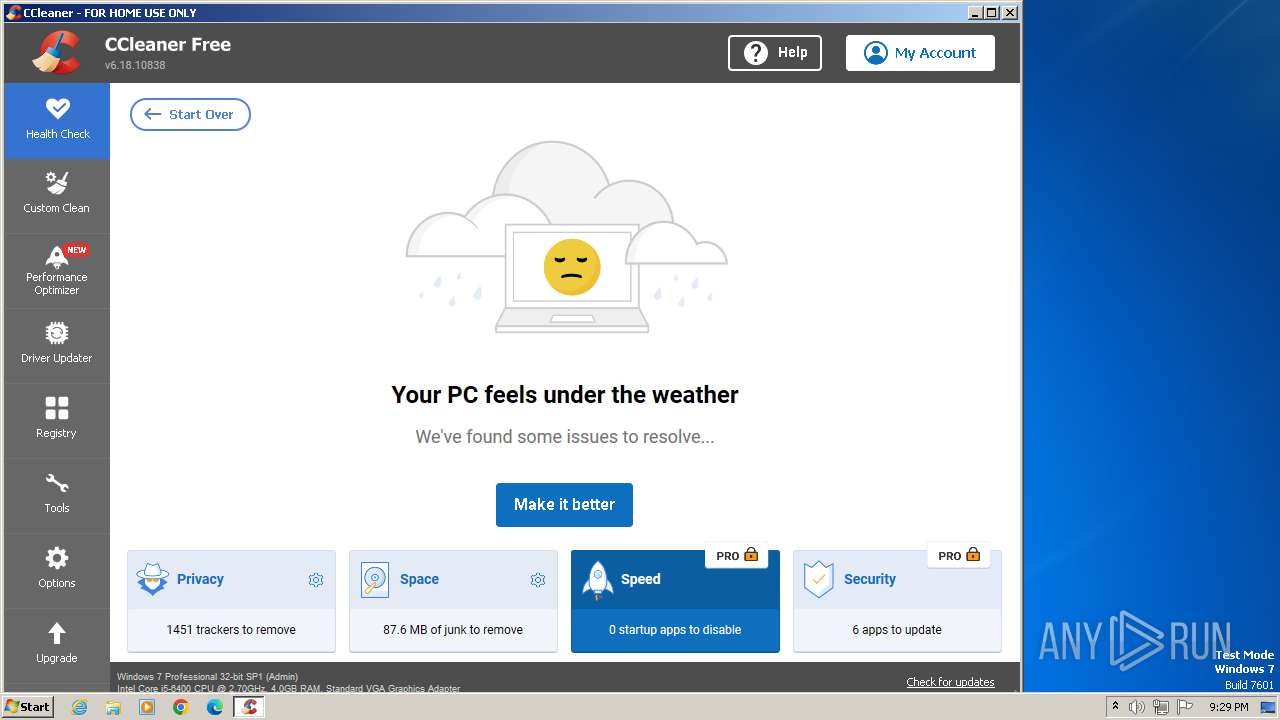The image size is (1280, 720).
Task: Select '0 startup apps to disable' text
Action: click(x=675, y=630)
